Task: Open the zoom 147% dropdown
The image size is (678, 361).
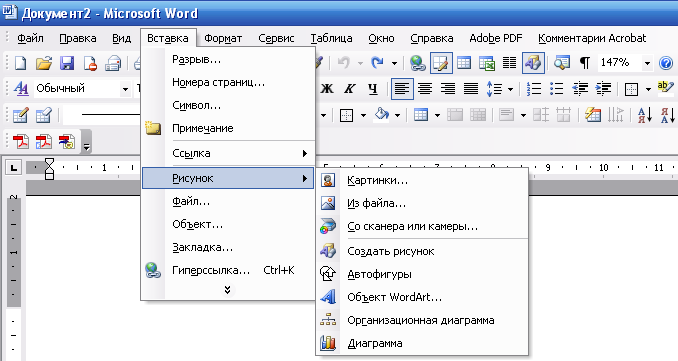Action: (647, 64)
